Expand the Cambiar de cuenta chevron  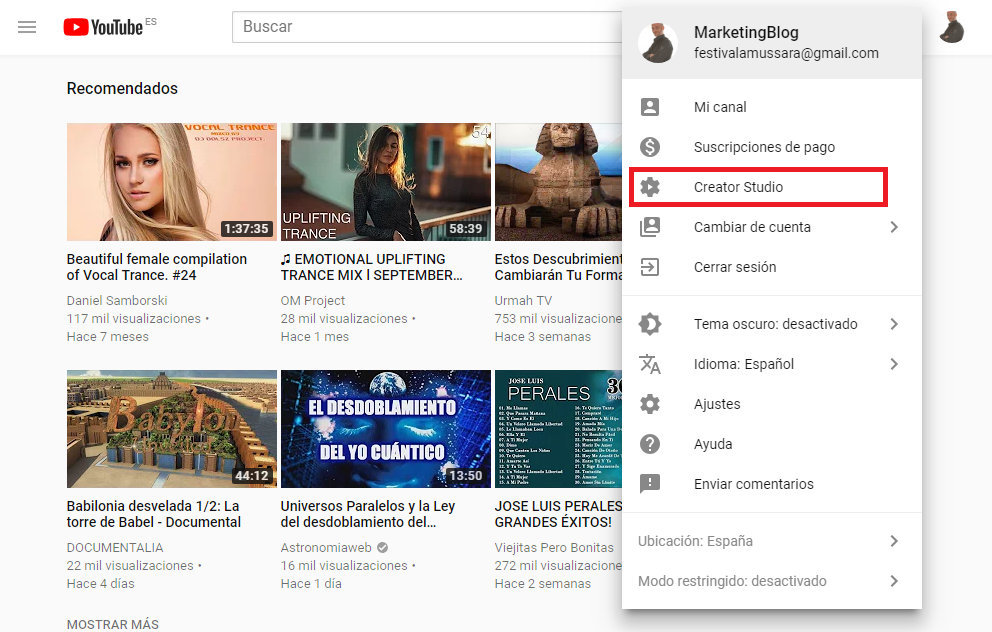[x=895, y=227]
